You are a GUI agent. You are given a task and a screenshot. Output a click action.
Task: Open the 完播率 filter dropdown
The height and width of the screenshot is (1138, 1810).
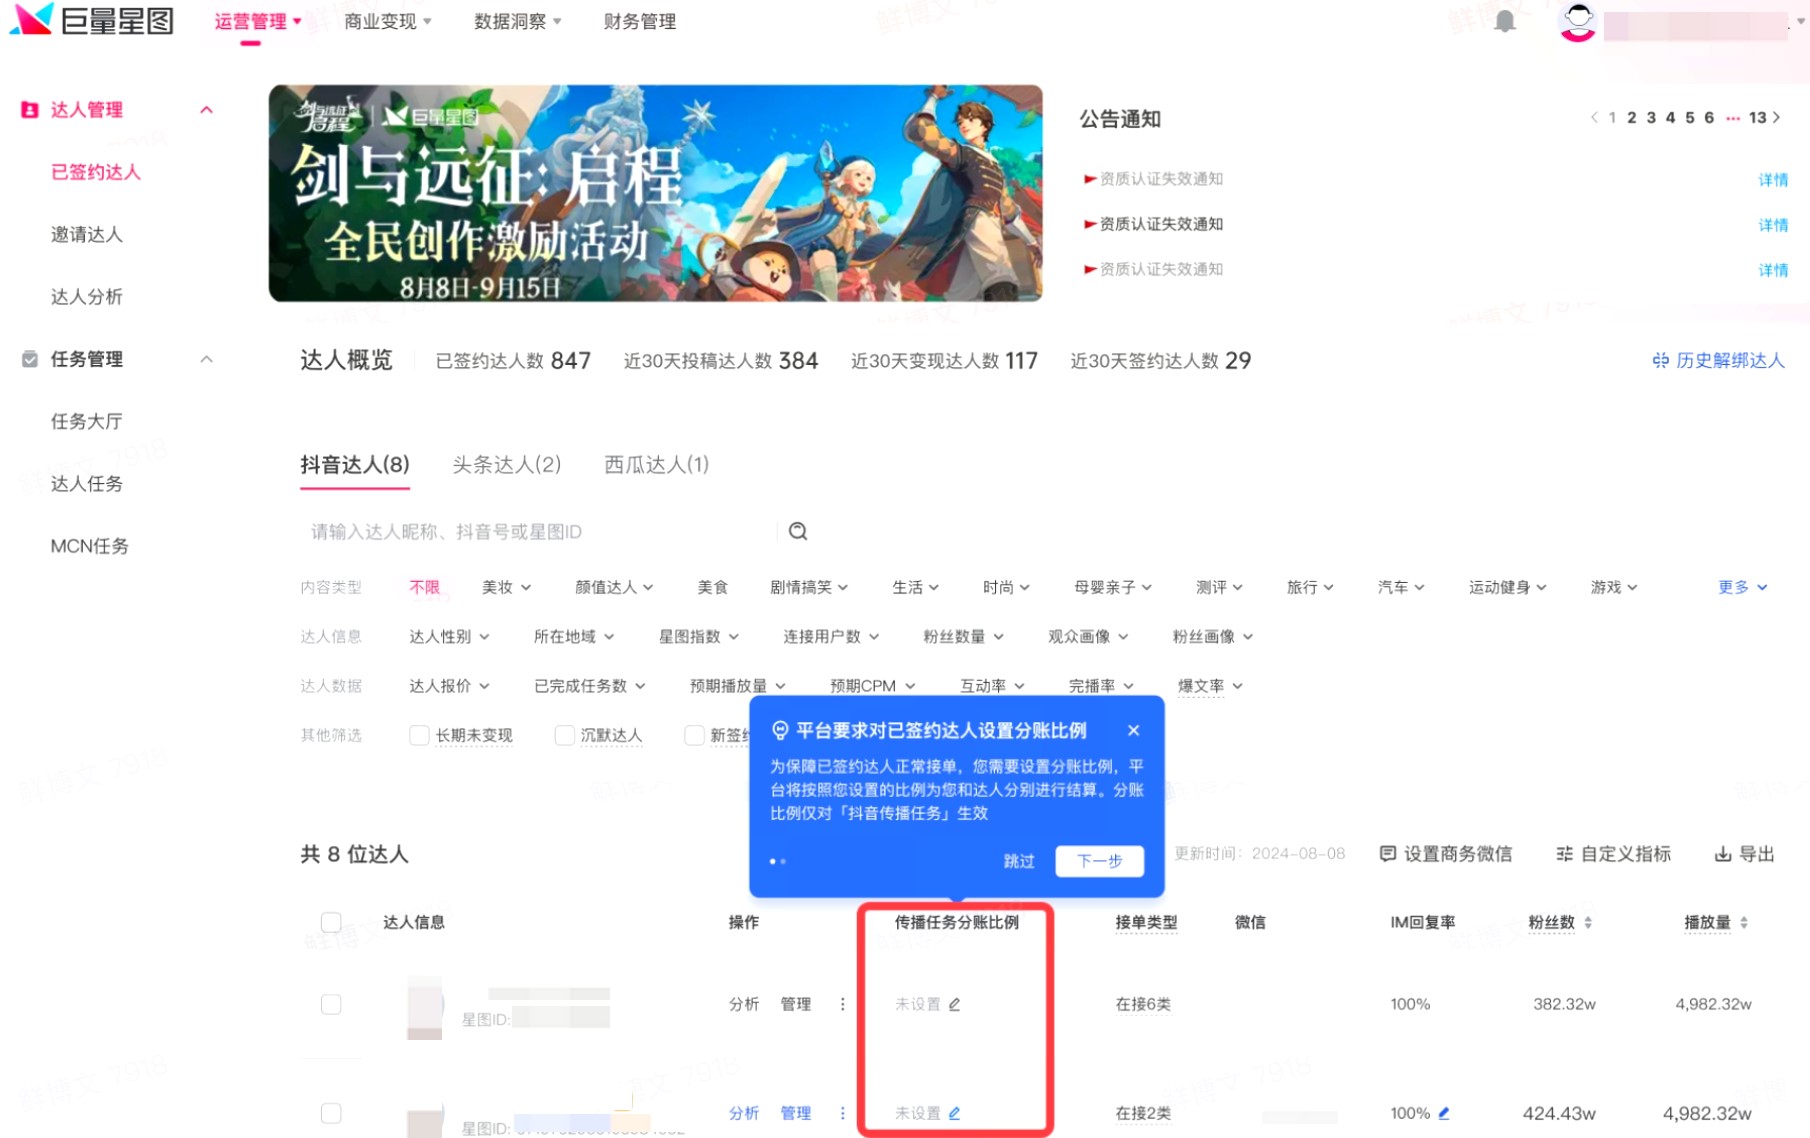click(x=1101, y=685)
